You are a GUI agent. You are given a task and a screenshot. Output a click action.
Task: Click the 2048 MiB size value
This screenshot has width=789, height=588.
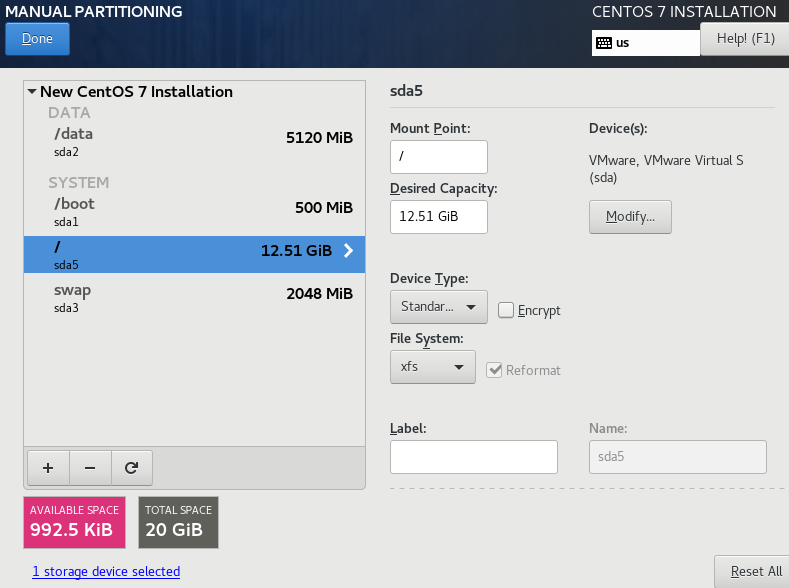[x=320, y=294]
